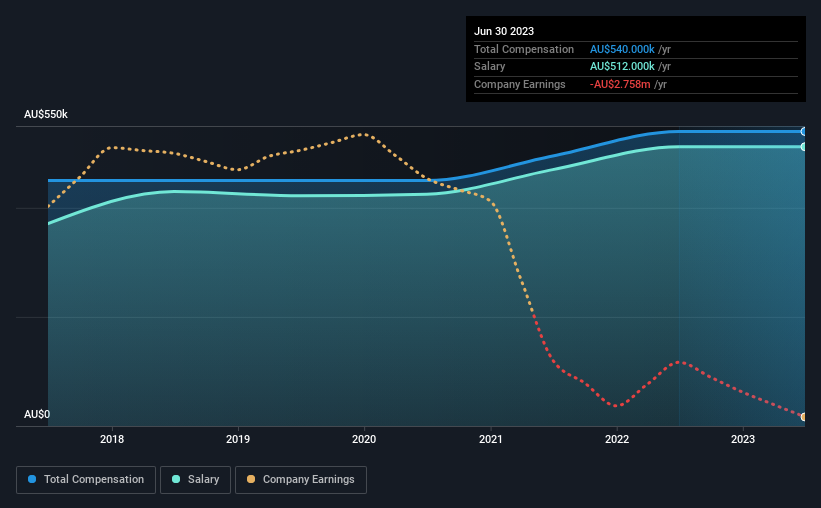Viewport: 821px width, 508px height.
Task: Click the blue Total Compensation legend dot
Action: 32,479
